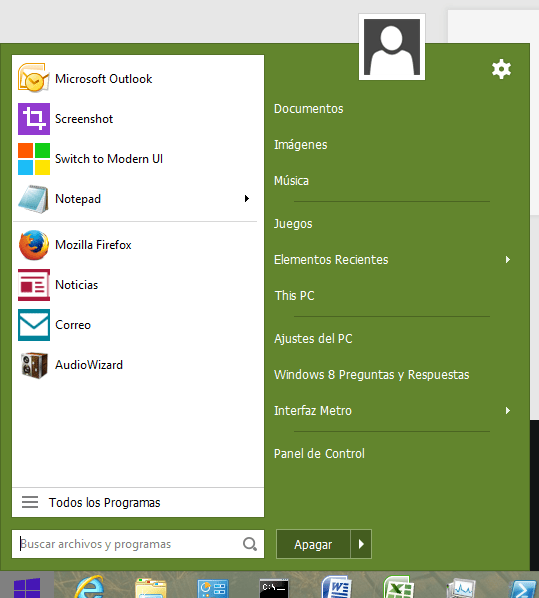Open This PC
This screenshot has height=598, width=539.
tap(294, 296)
